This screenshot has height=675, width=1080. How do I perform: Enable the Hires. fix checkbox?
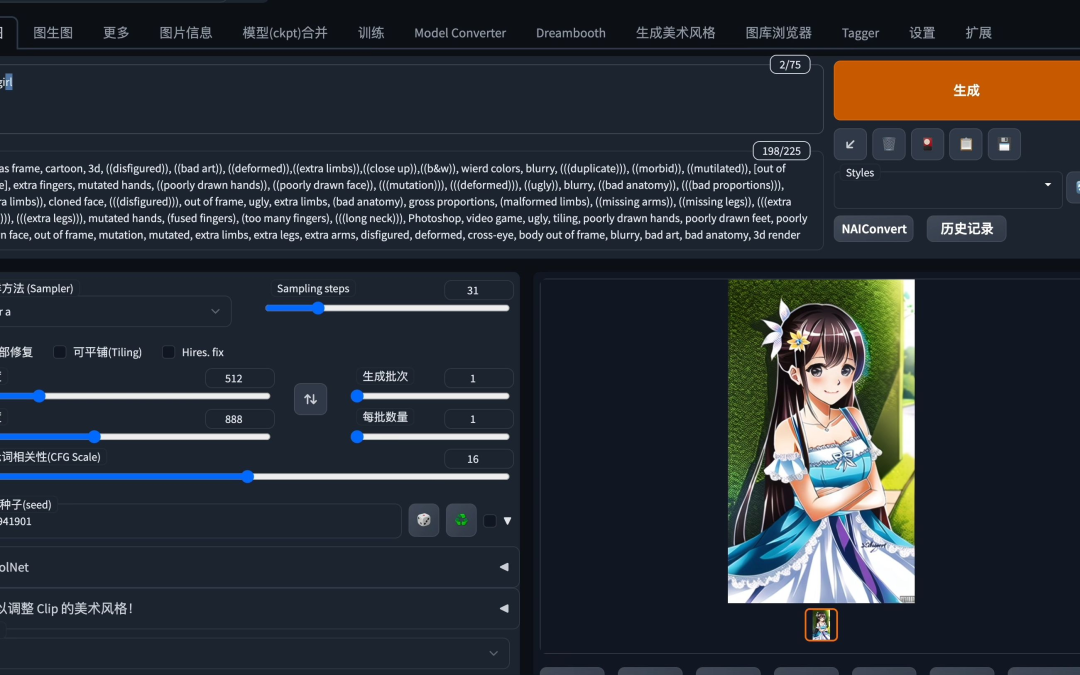(x=168, y=352)
